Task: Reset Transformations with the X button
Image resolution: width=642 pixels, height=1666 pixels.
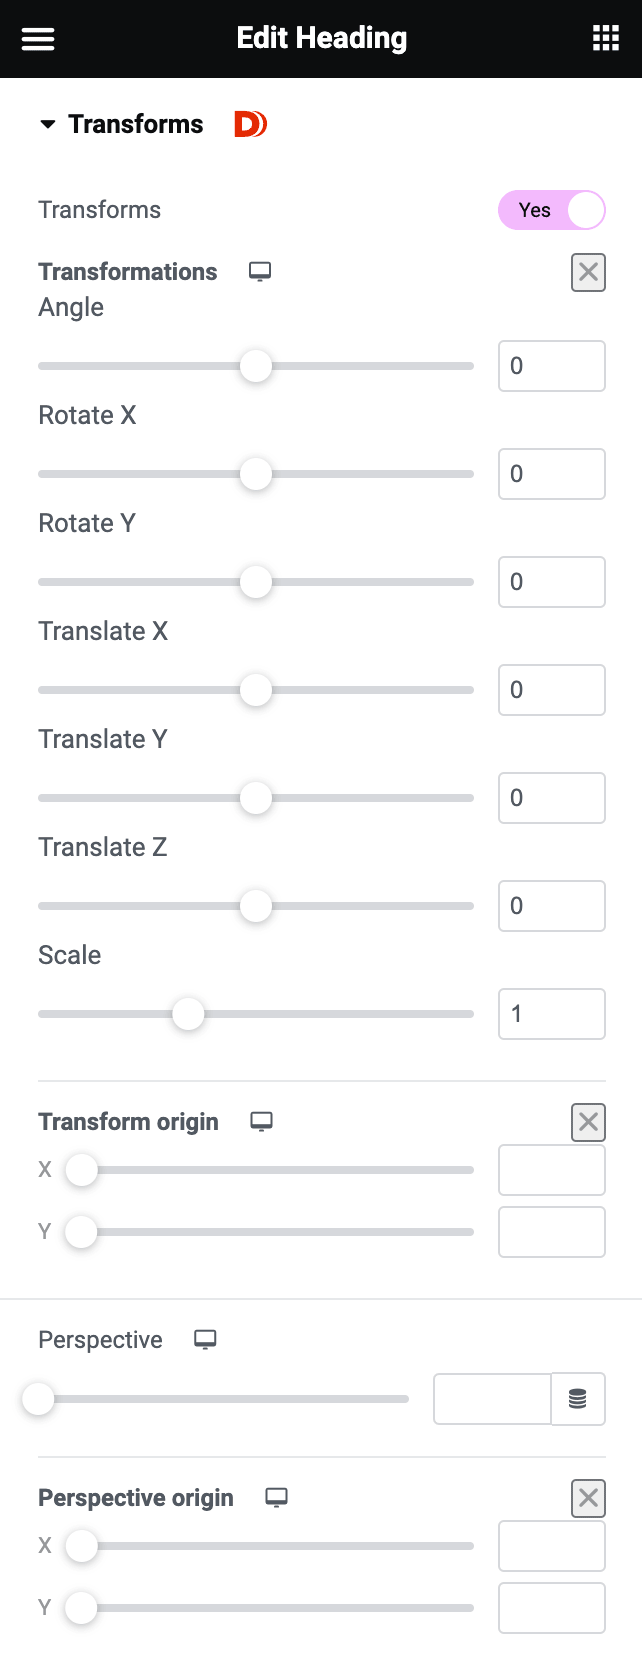Action: click(x=588, y=272)
